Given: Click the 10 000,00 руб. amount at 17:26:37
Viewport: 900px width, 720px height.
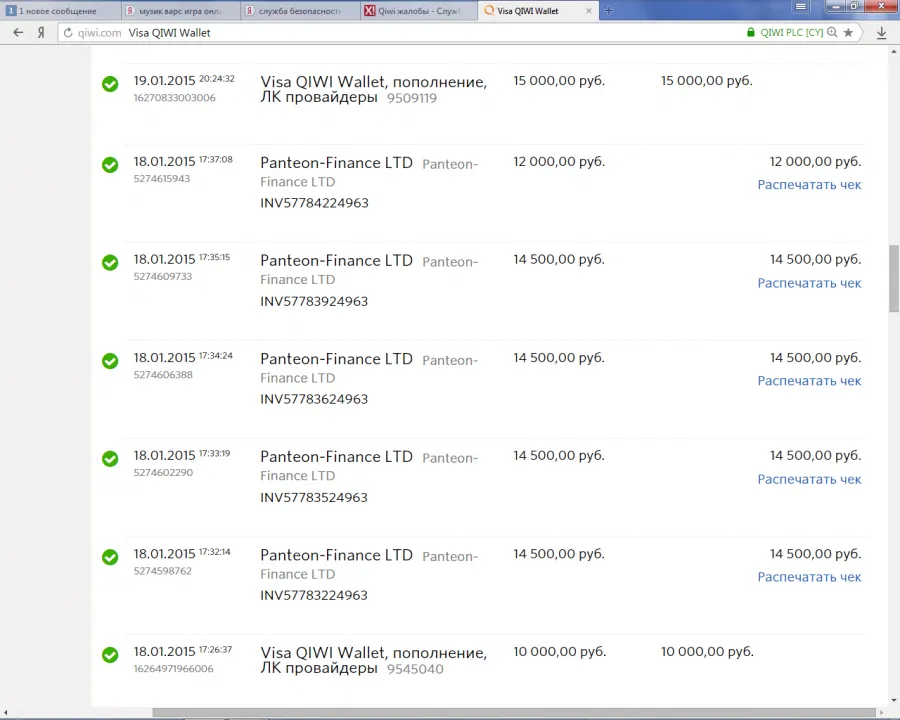Looking at the screenshot, I should (x=560, y=652).
